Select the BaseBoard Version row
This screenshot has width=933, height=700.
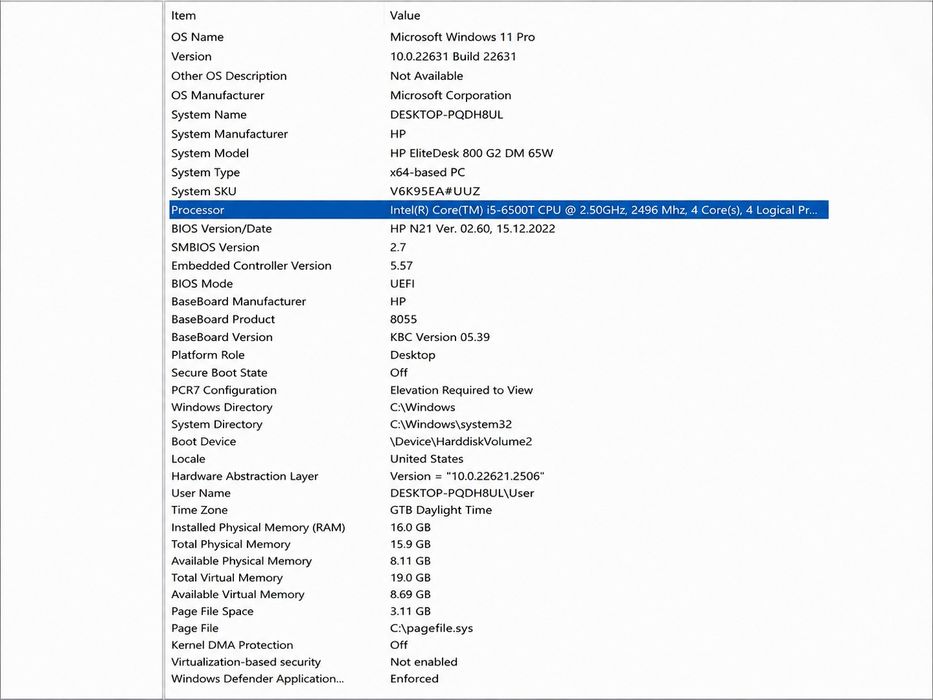(x=499, y=337)
